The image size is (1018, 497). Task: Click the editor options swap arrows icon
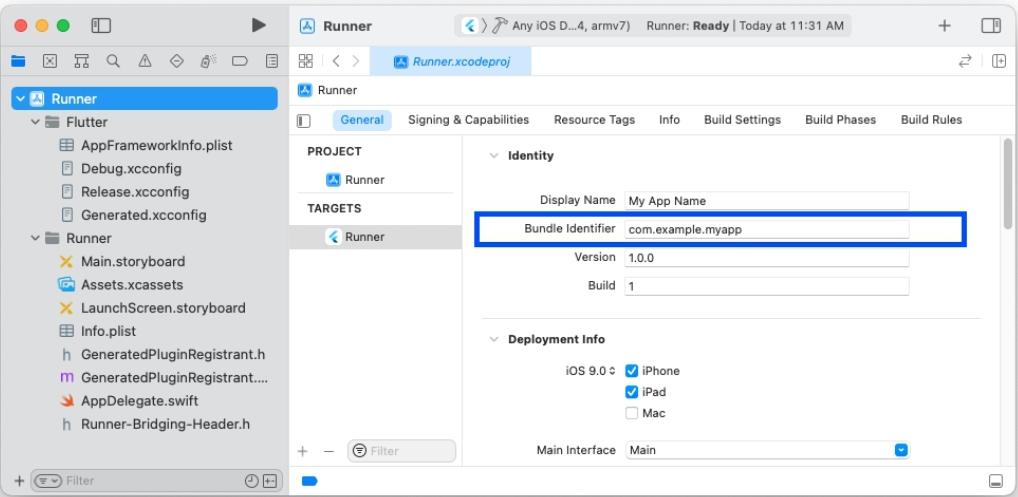point(965,61)
